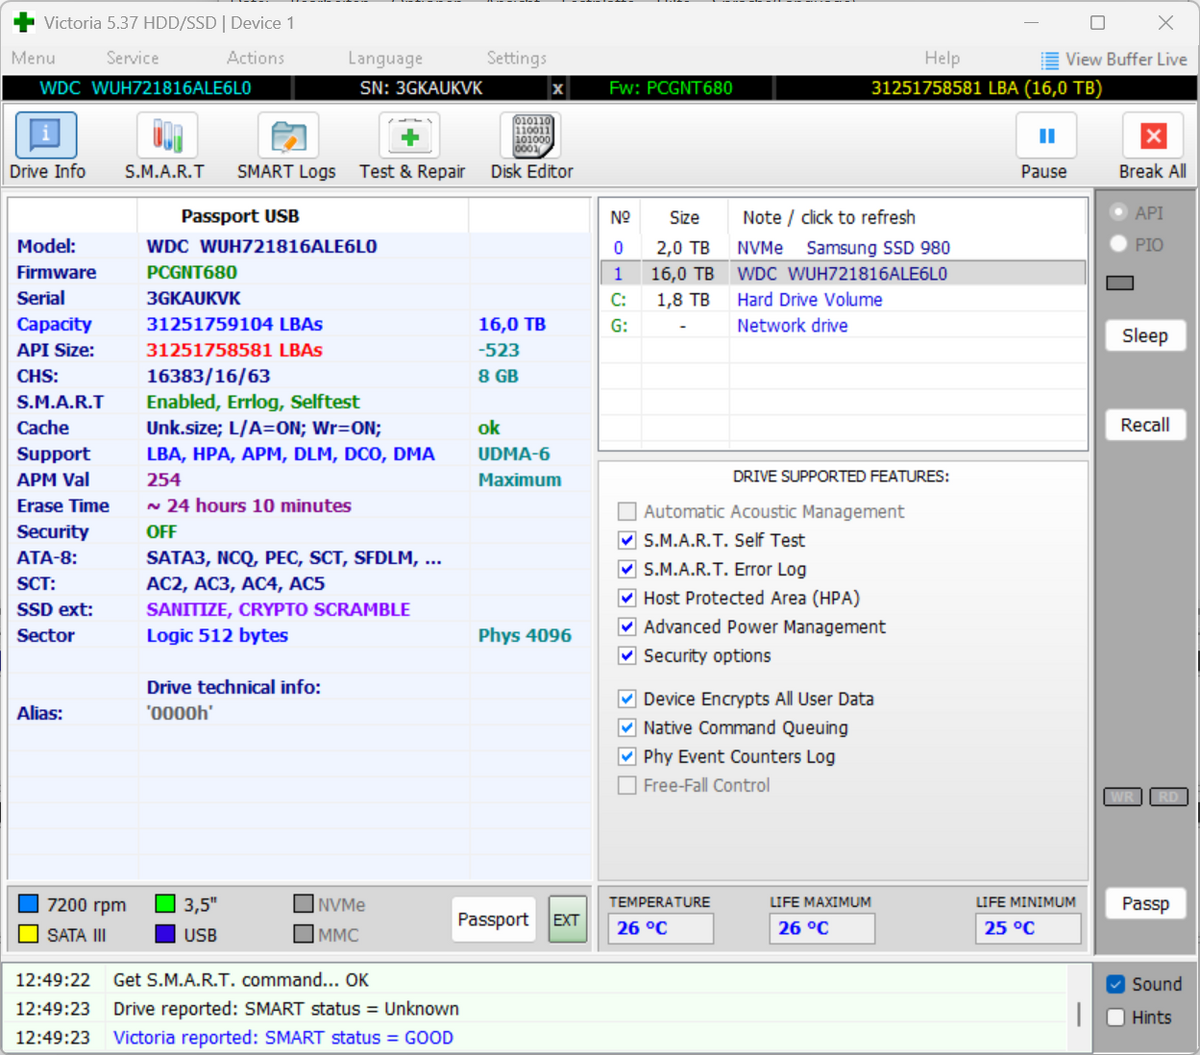Image resolution: width=1200 pixels, height=1055 pixels.
Task: Click the red Break All button
Action: 1153,147
